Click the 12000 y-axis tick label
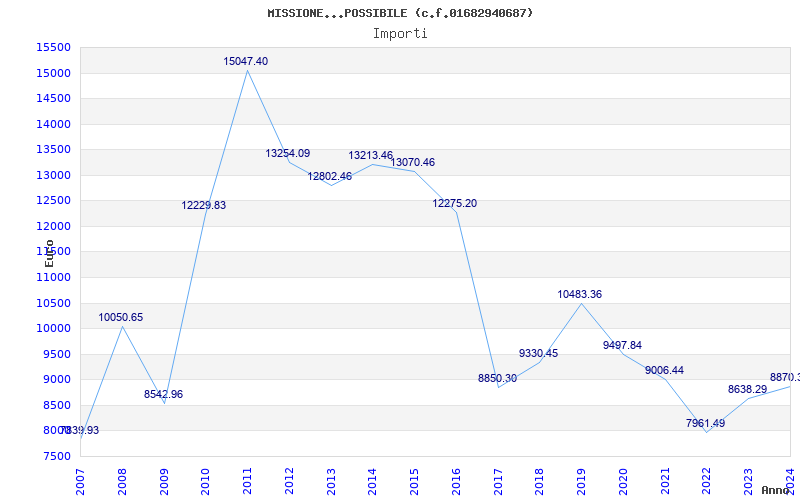The image size is (800, 500). (x=54, y=226)
